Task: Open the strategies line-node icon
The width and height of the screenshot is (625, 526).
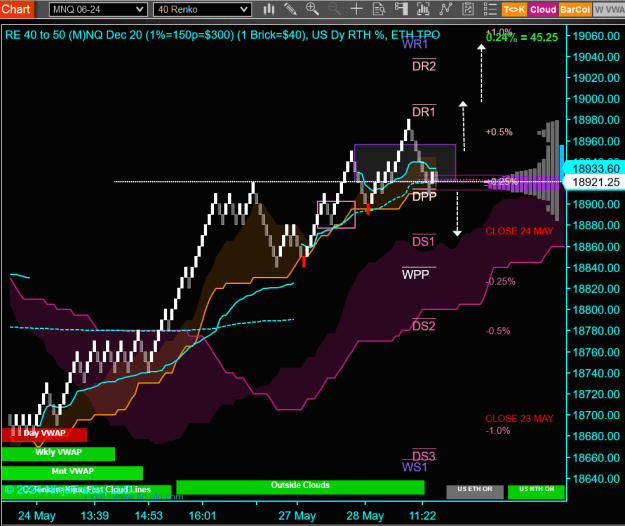Action: [445, 9]
